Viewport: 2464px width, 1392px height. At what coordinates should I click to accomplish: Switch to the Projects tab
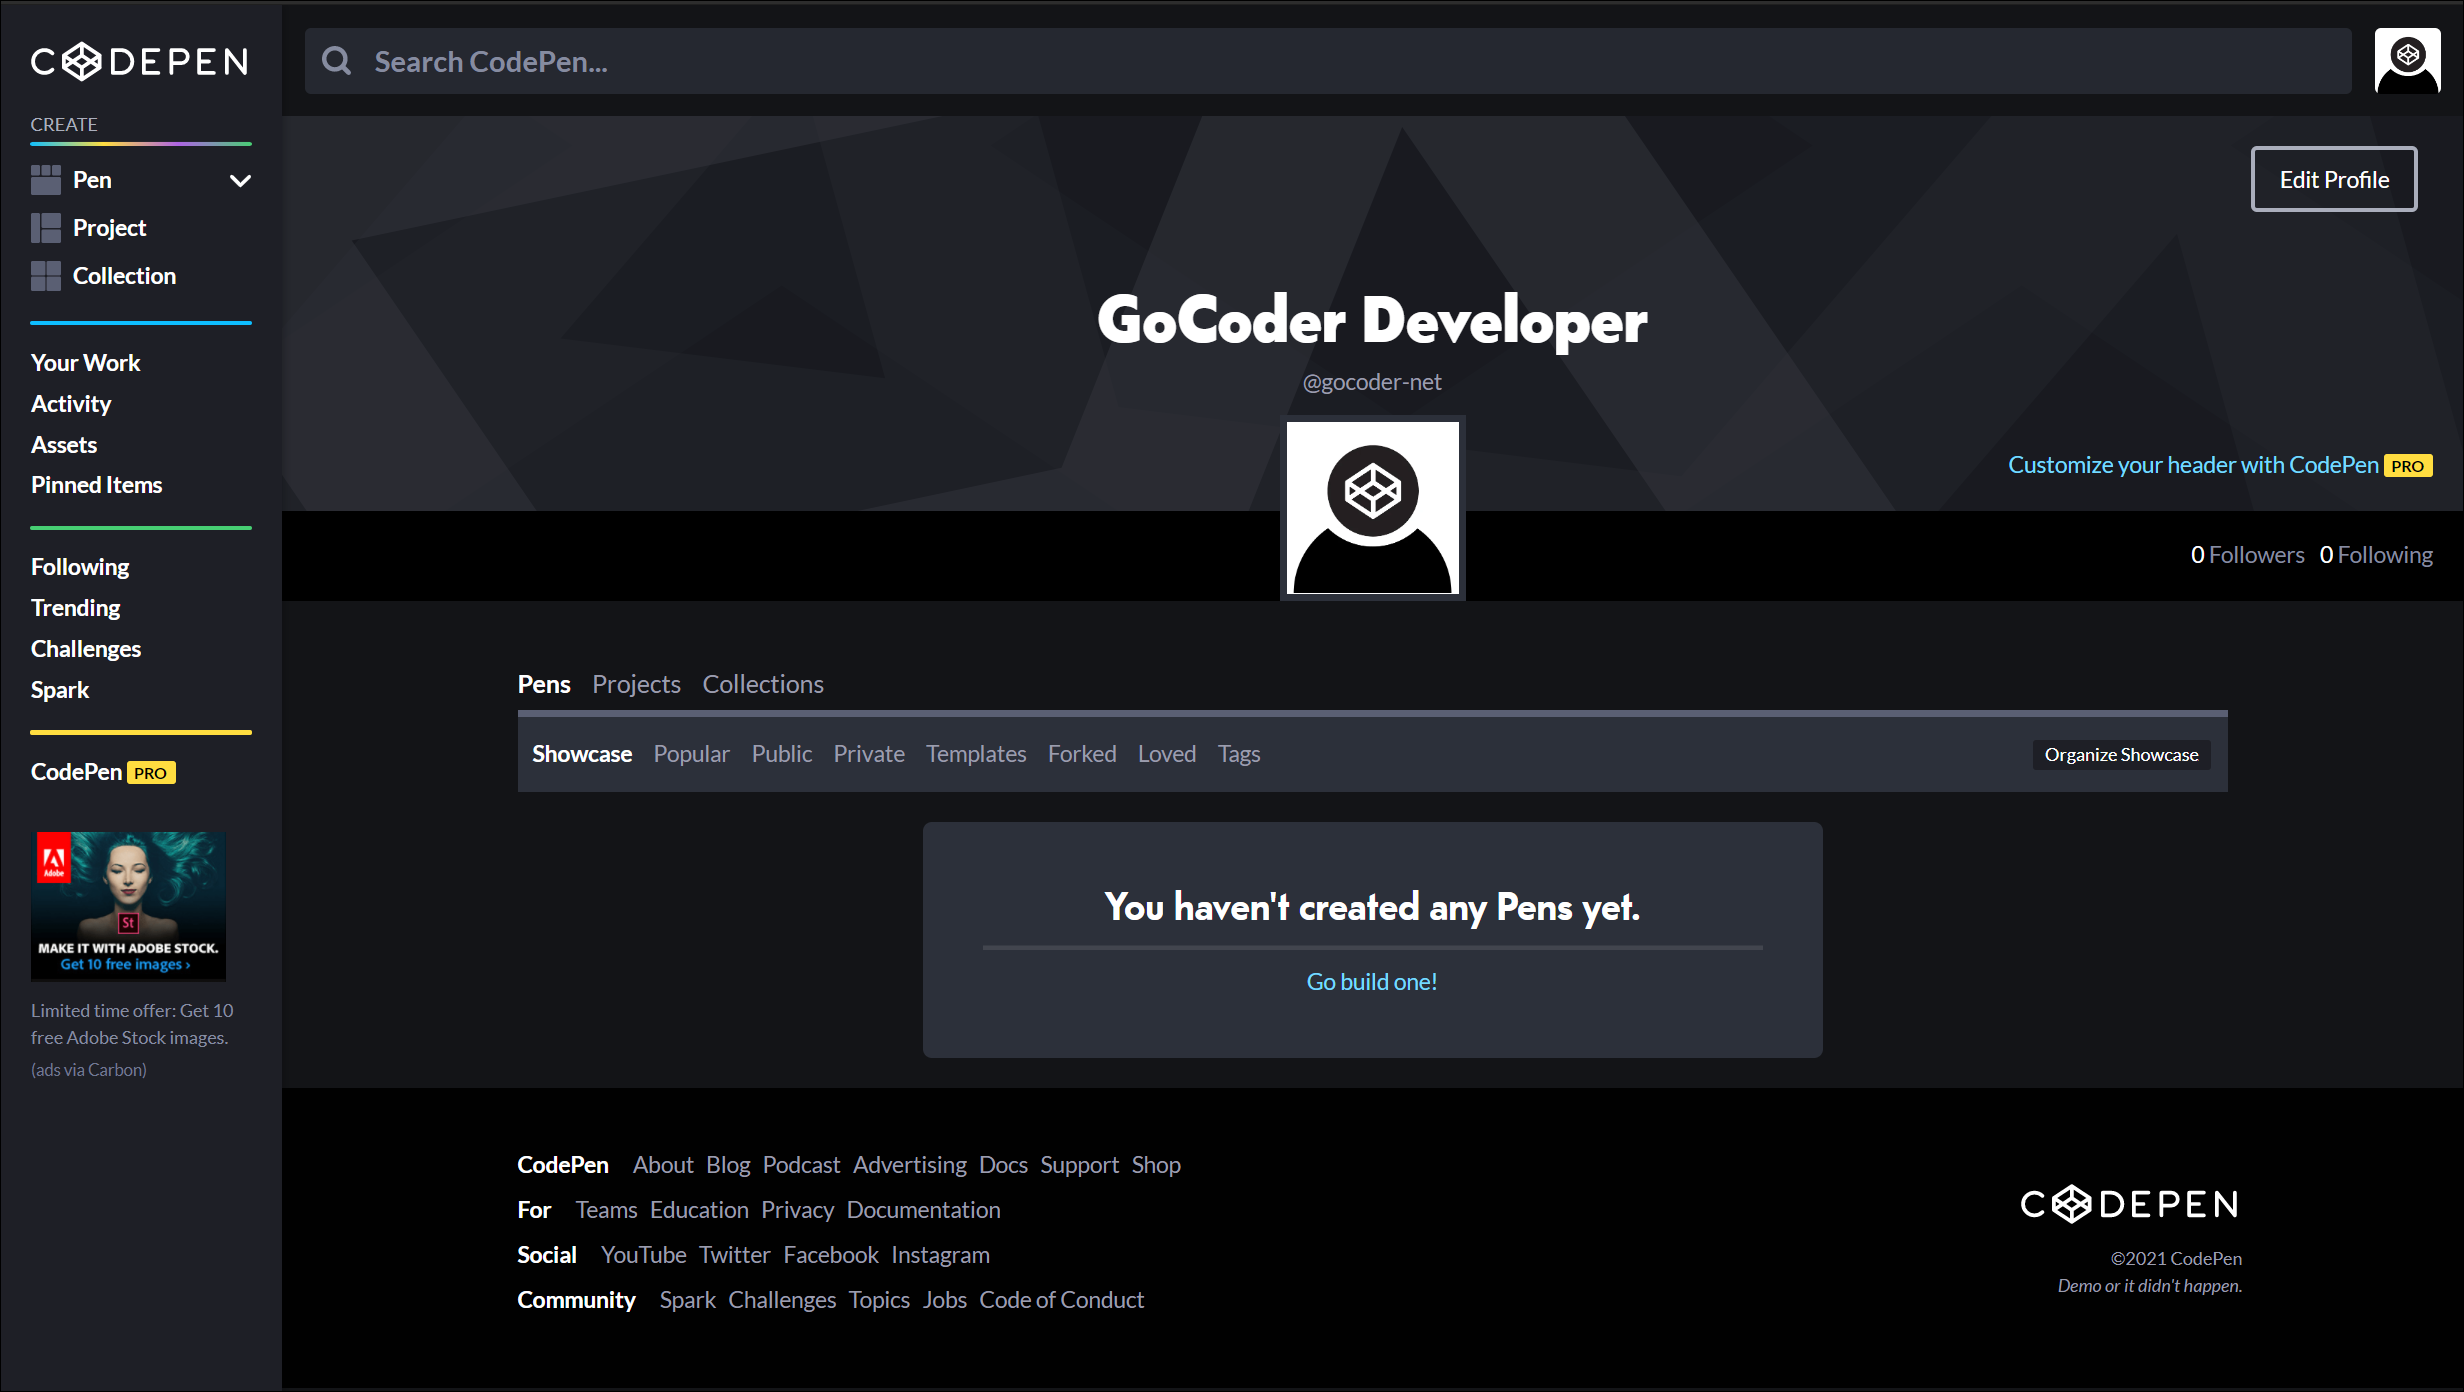(636, 684)
